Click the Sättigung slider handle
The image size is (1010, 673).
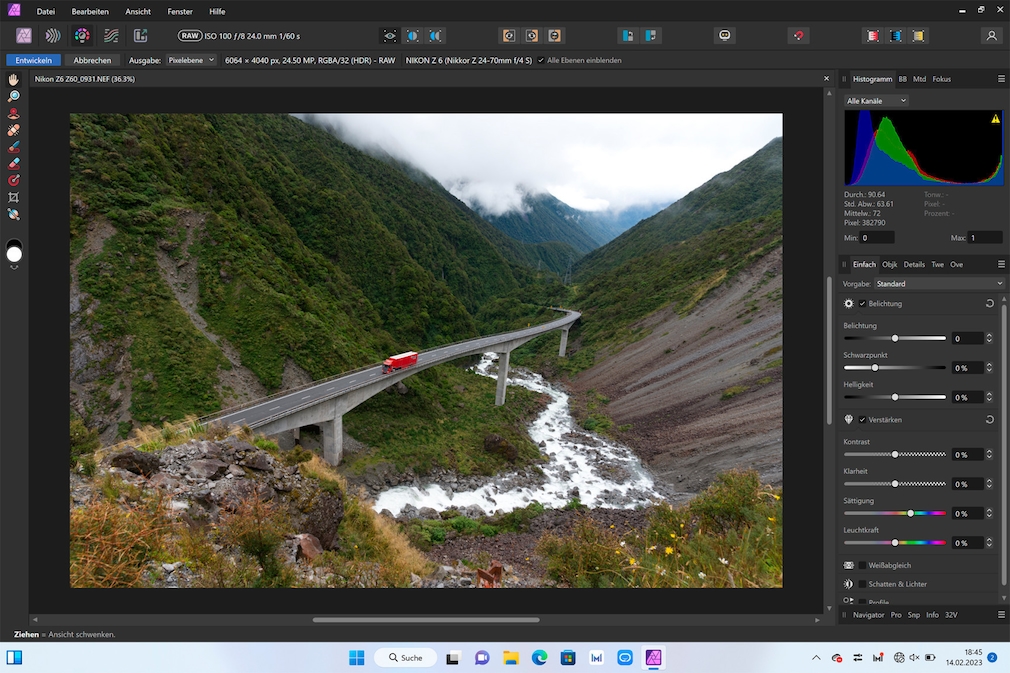coord(910,513)
